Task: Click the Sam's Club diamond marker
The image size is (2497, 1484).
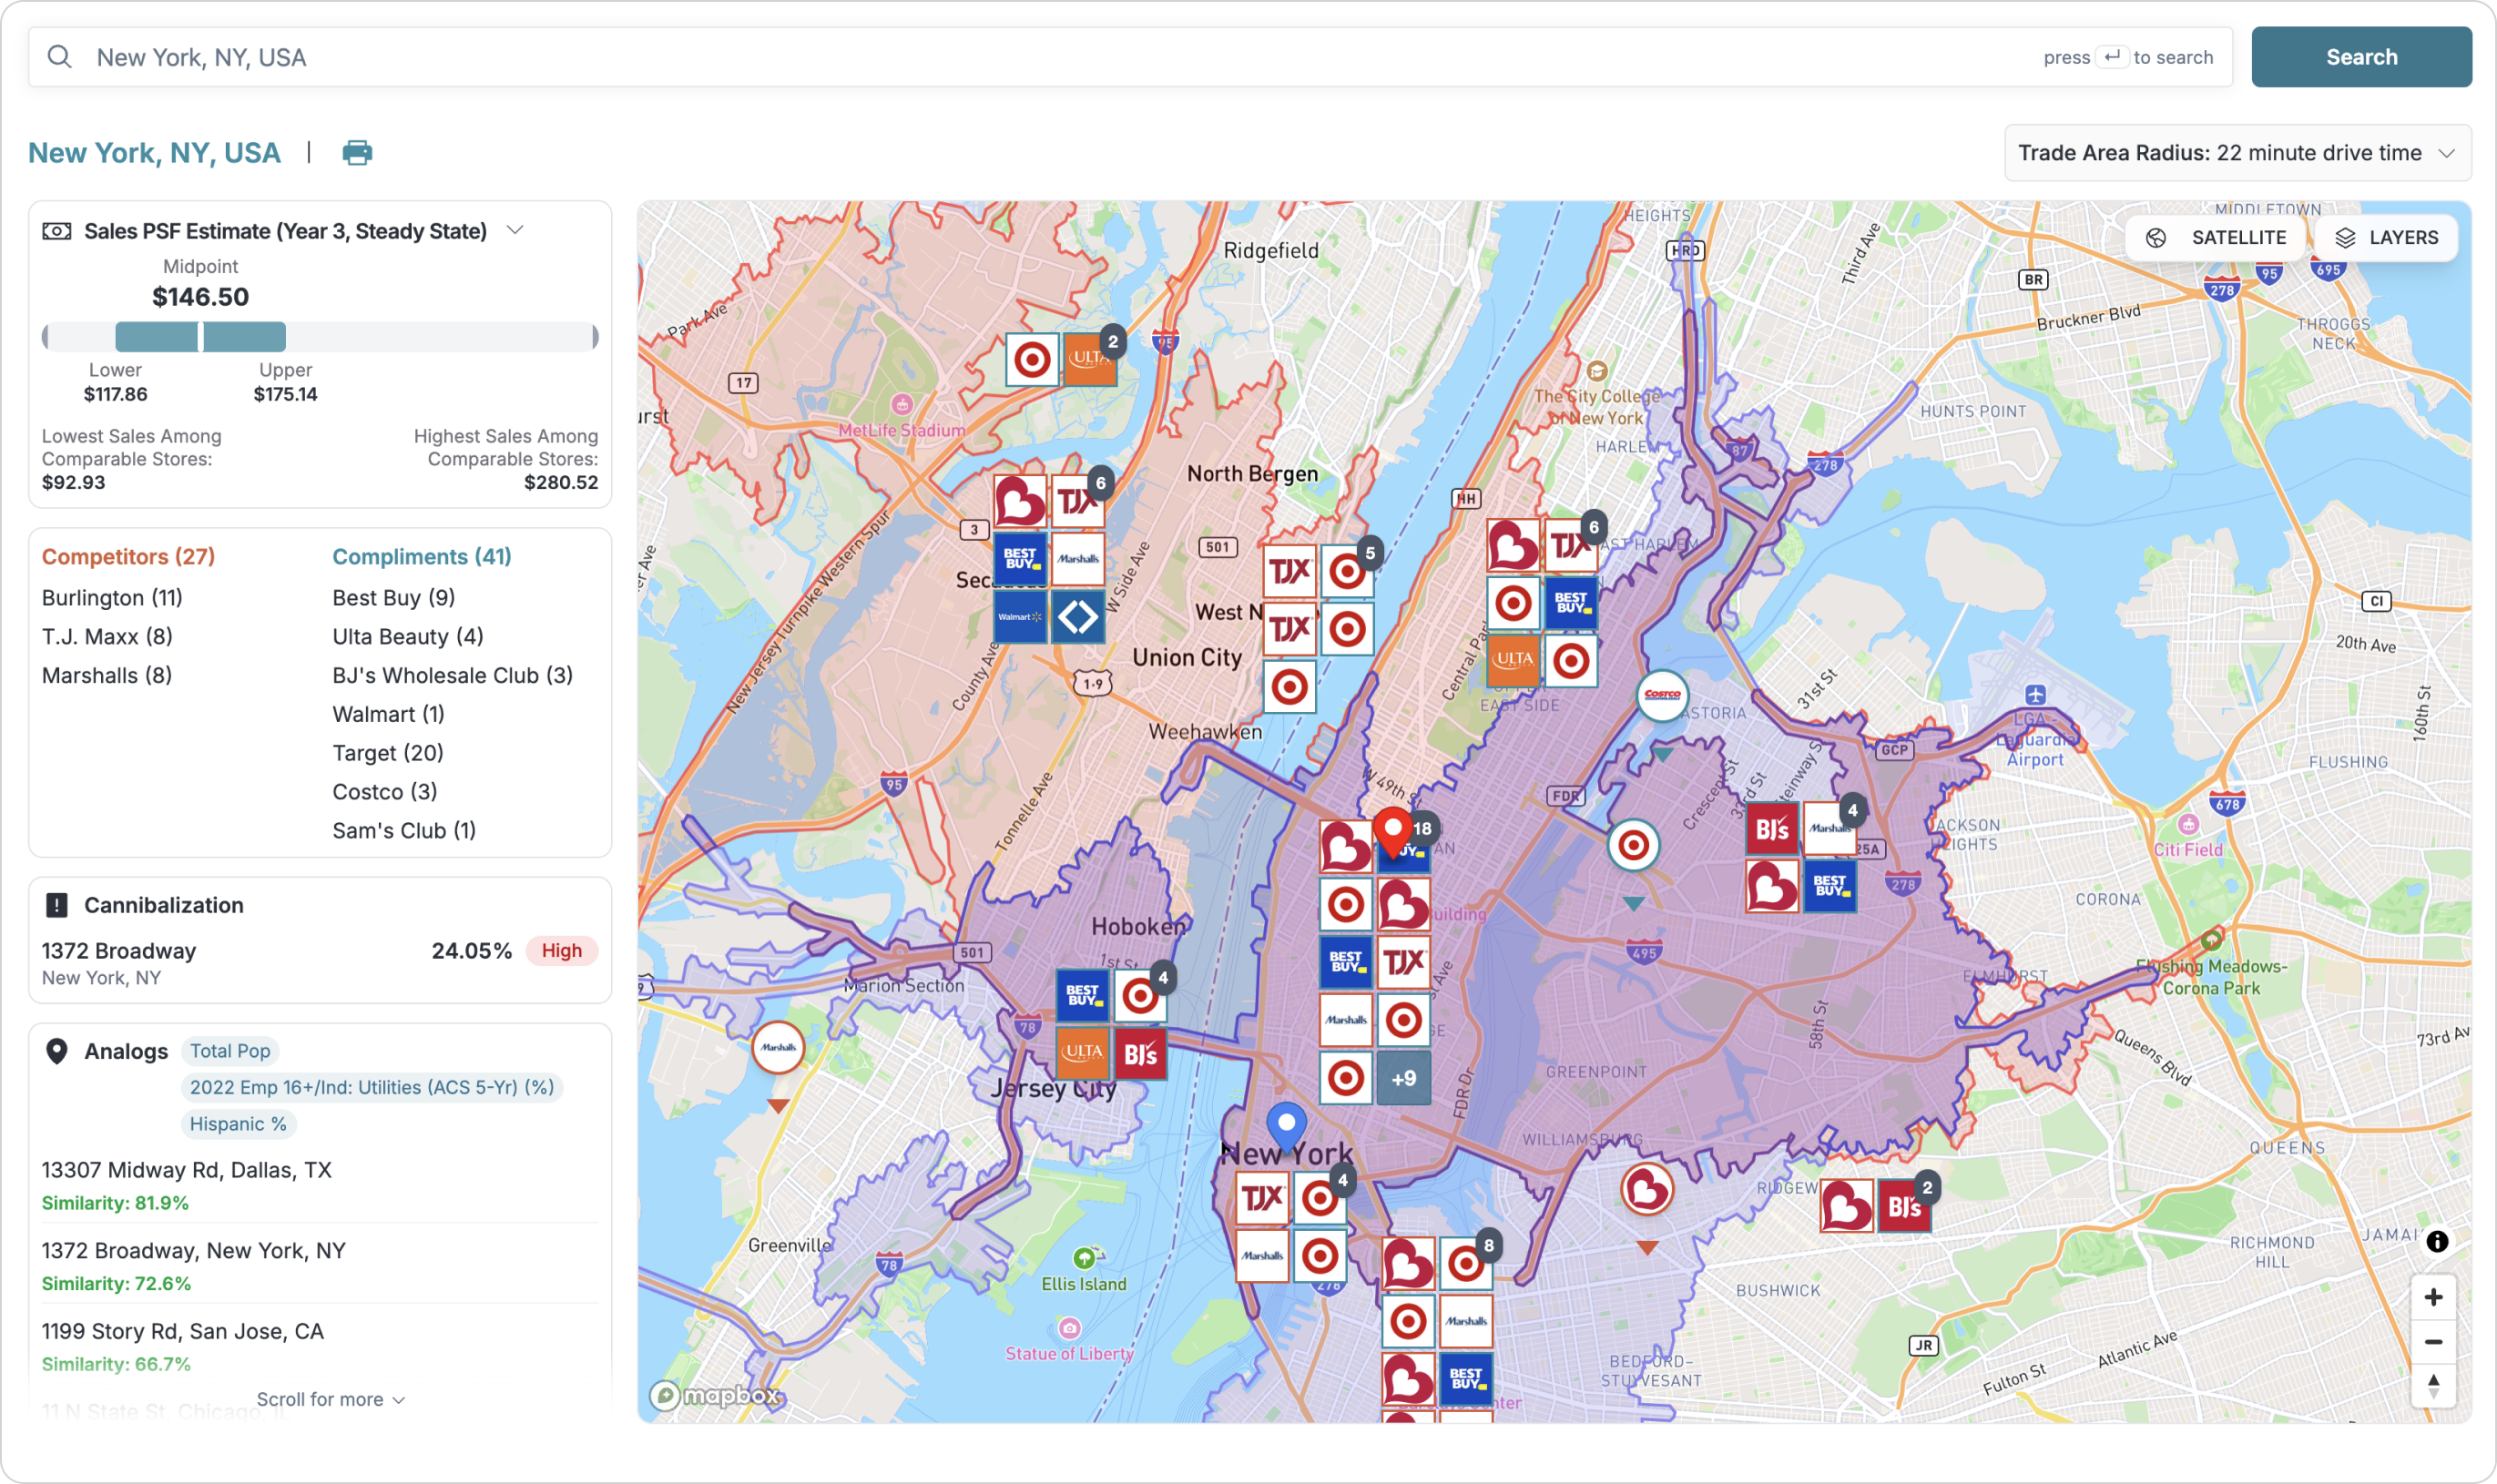Action: (x=1078, y=617)
